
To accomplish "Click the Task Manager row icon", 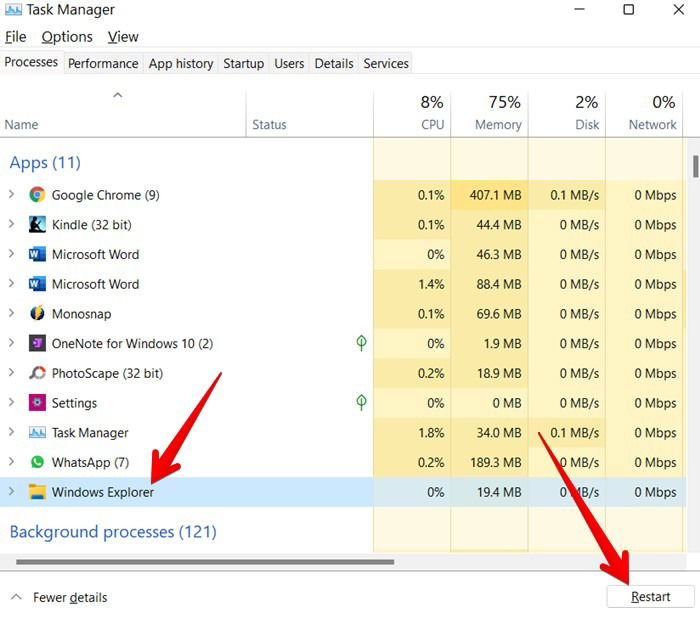I will point(37,432).
